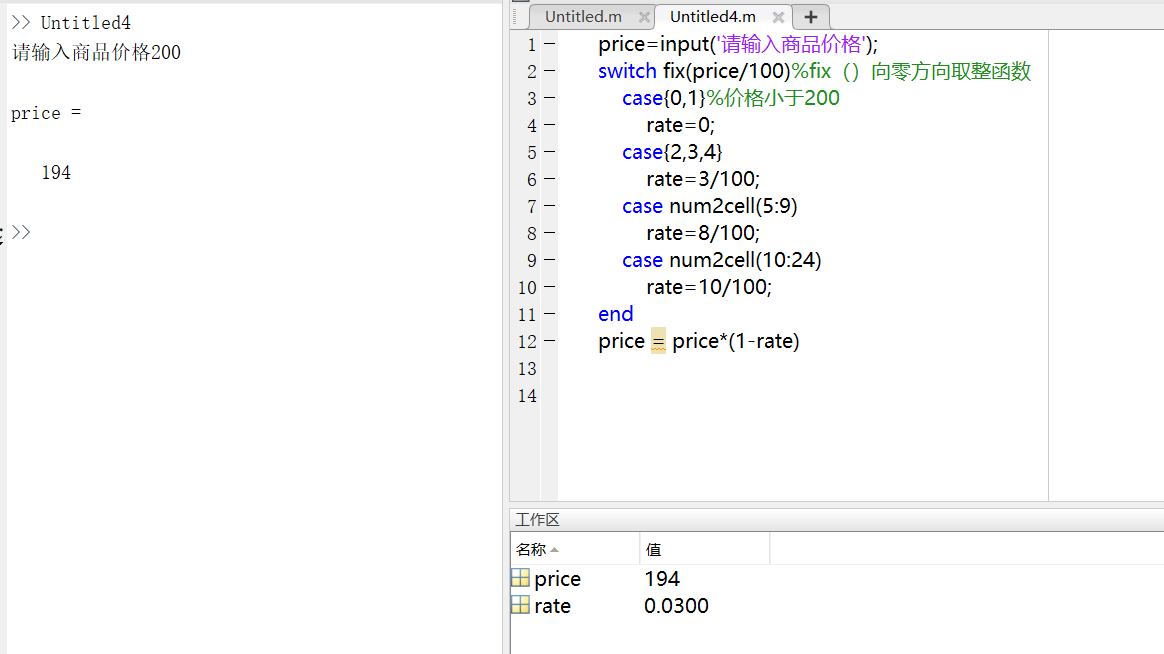Click the code rate=0; on line 4
This screenshot has height=654, width=1164.
(681, 125)
